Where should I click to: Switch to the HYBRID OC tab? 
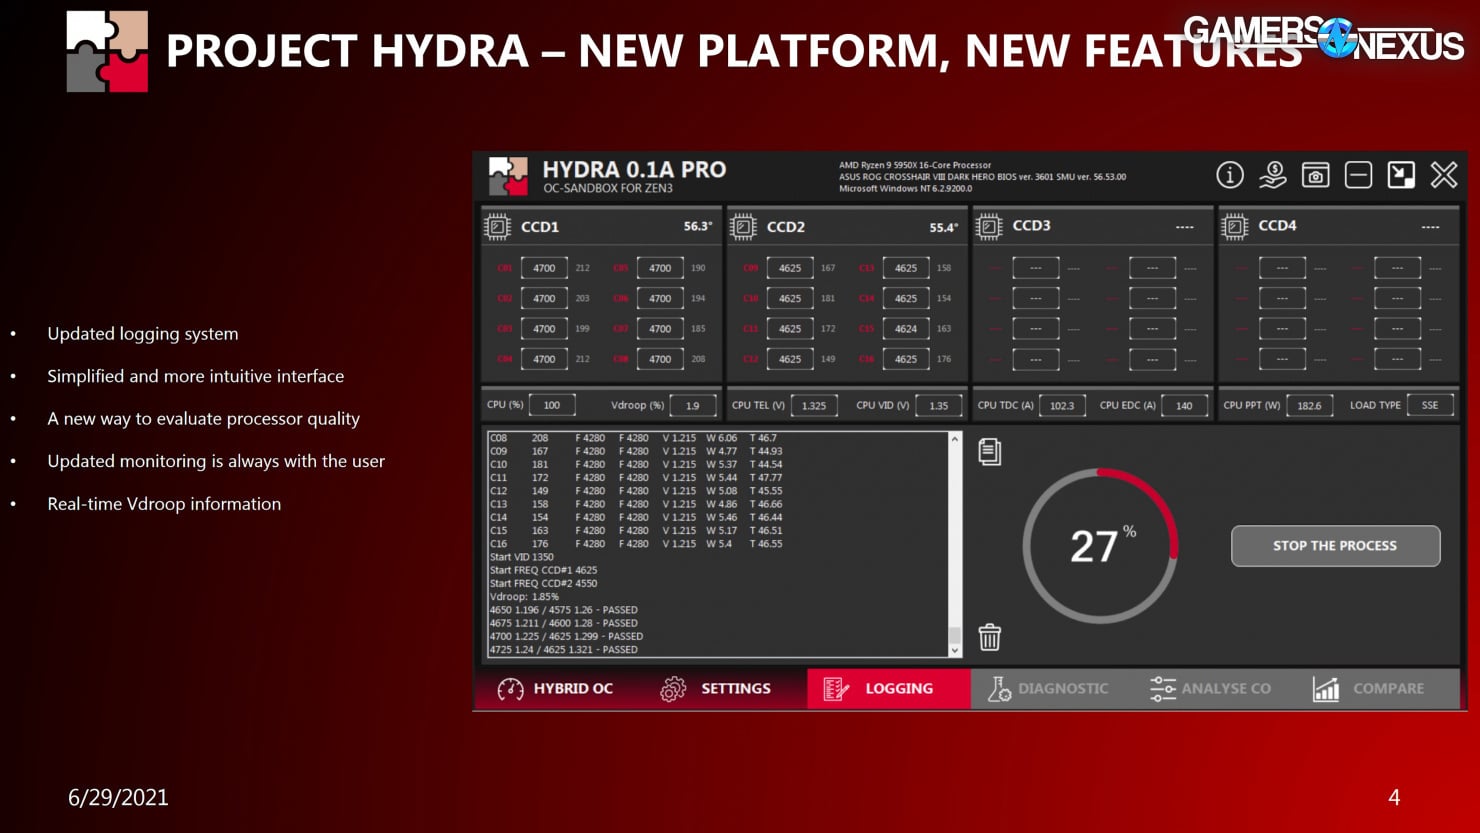555,688
